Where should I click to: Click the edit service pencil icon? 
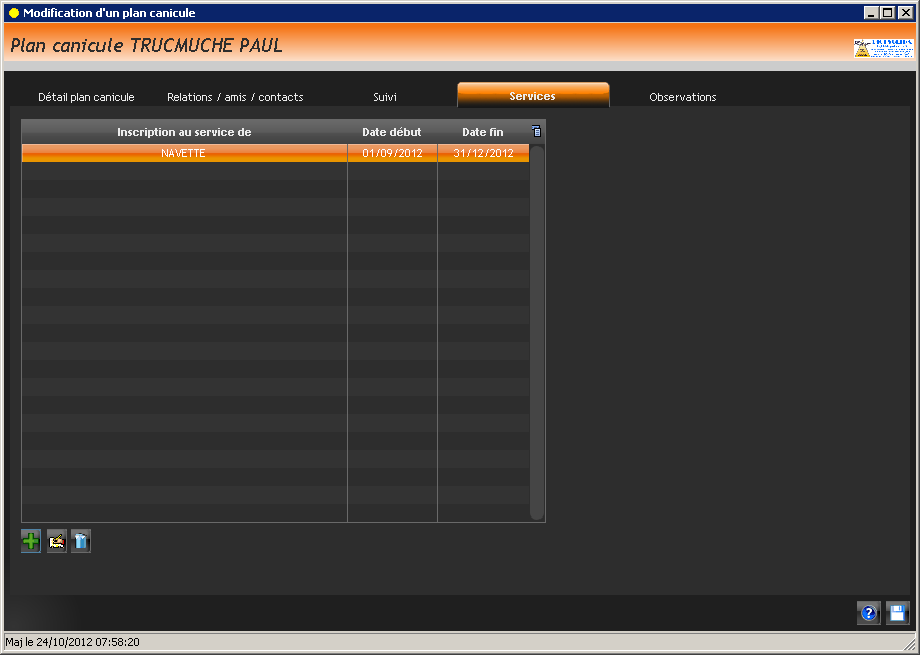pos(57,542)
